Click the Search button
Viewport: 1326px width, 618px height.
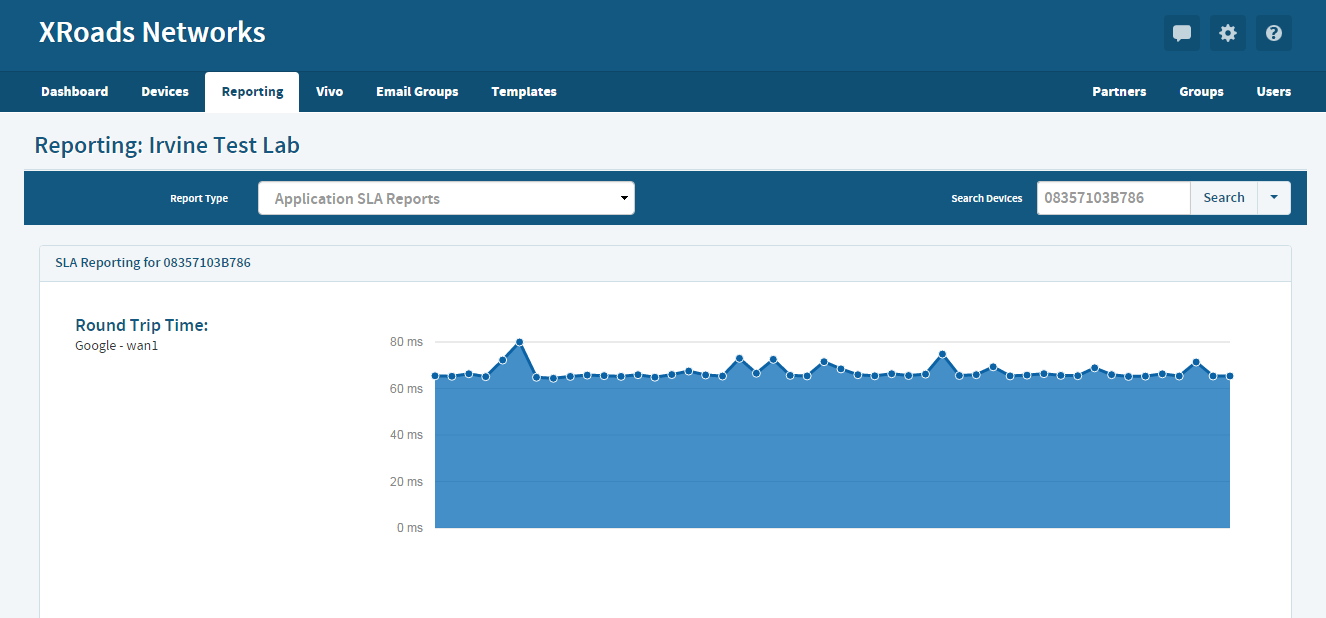click(1224, 198)
